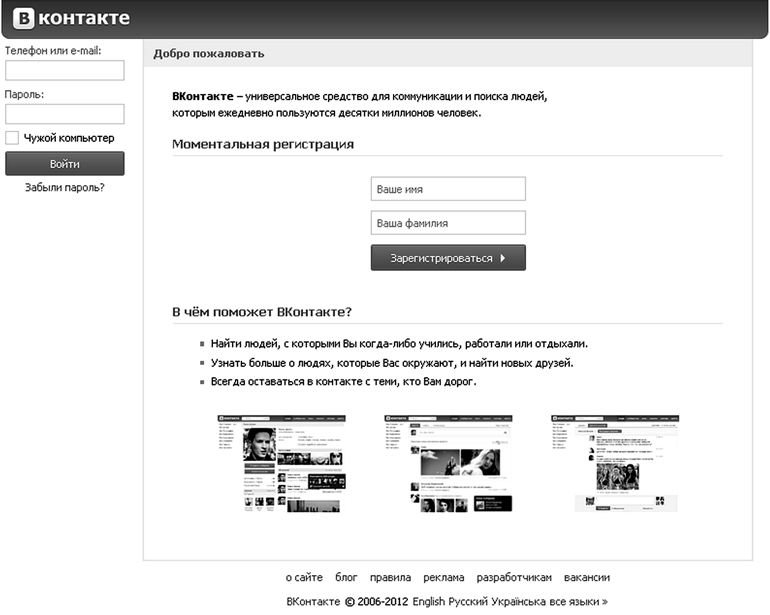Screen dimensions: 770x615
Task: Click the bullet text starting Найти людей
Action: [399, 344]
